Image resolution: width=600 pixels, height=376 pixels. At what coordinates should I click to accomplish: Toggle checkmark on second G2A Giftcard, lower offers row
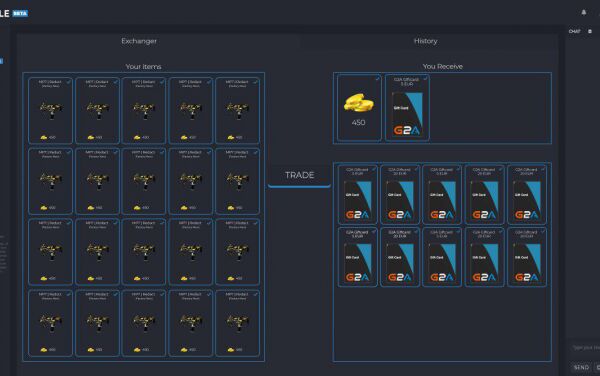click(x=416, y=231)
